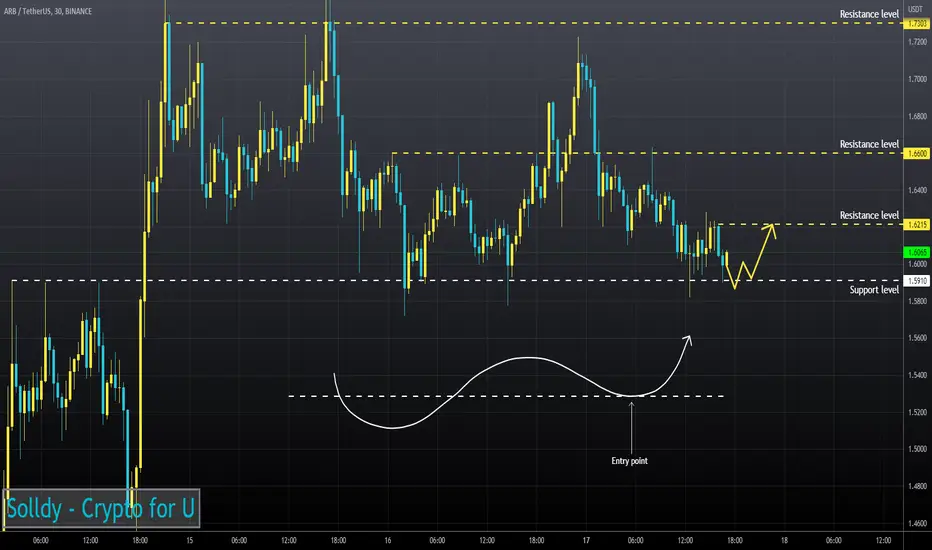932x550 pixels.
Task: Select the white dashed support line at 1.5910
Action: click(456, 280)
